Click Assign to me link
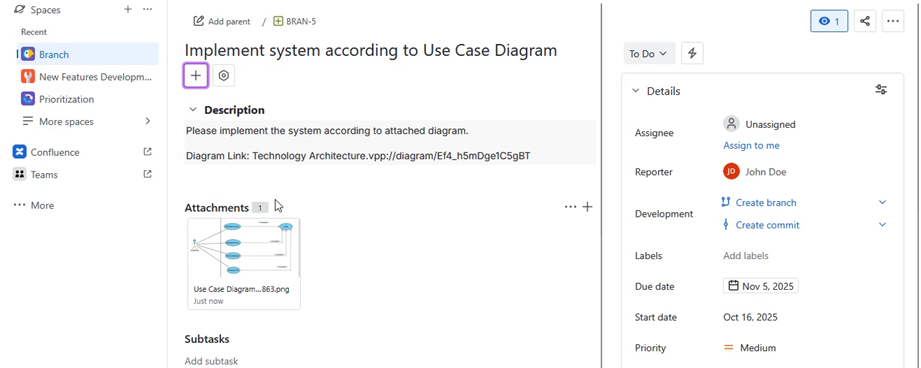 point(751,145)
